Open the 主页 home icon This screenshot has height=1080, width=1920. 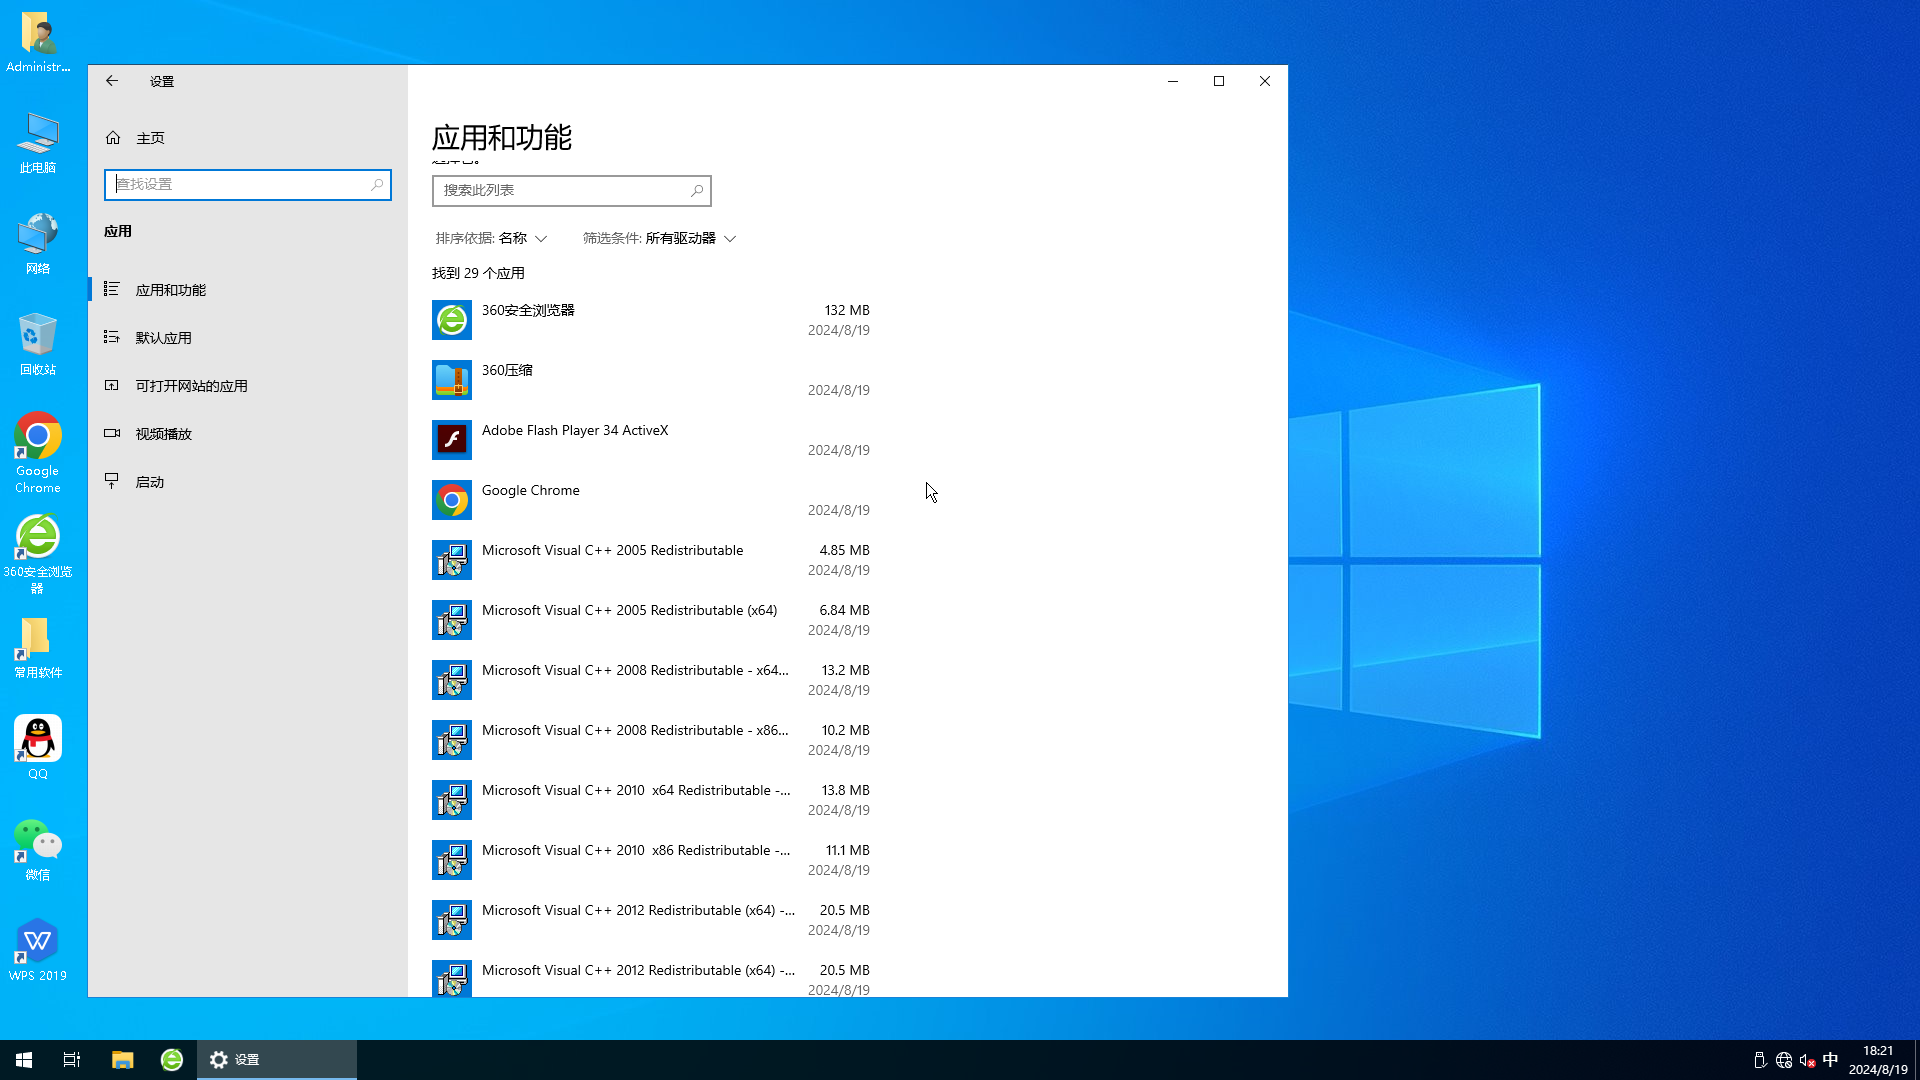pos(113,138)
